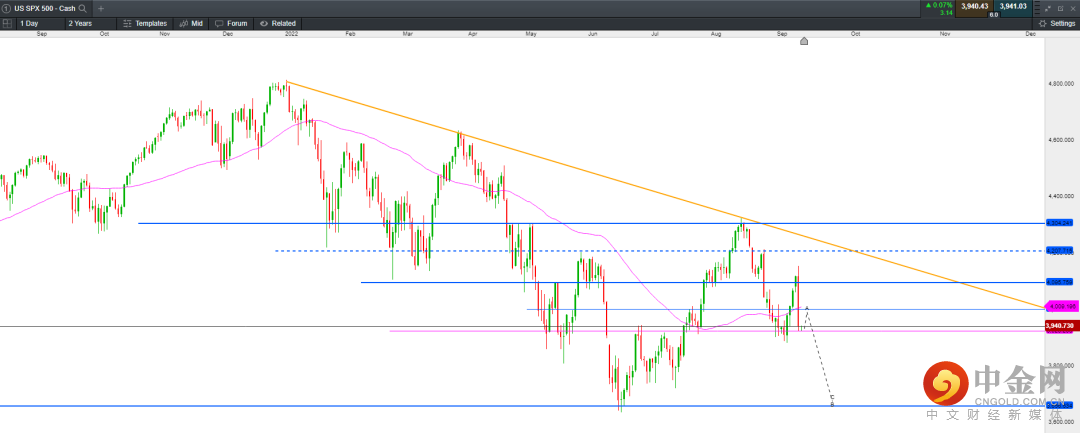Click the magenta 4,009.196 moving average label
Screen dimensions: 1080x433
[x=1059, y=305]
